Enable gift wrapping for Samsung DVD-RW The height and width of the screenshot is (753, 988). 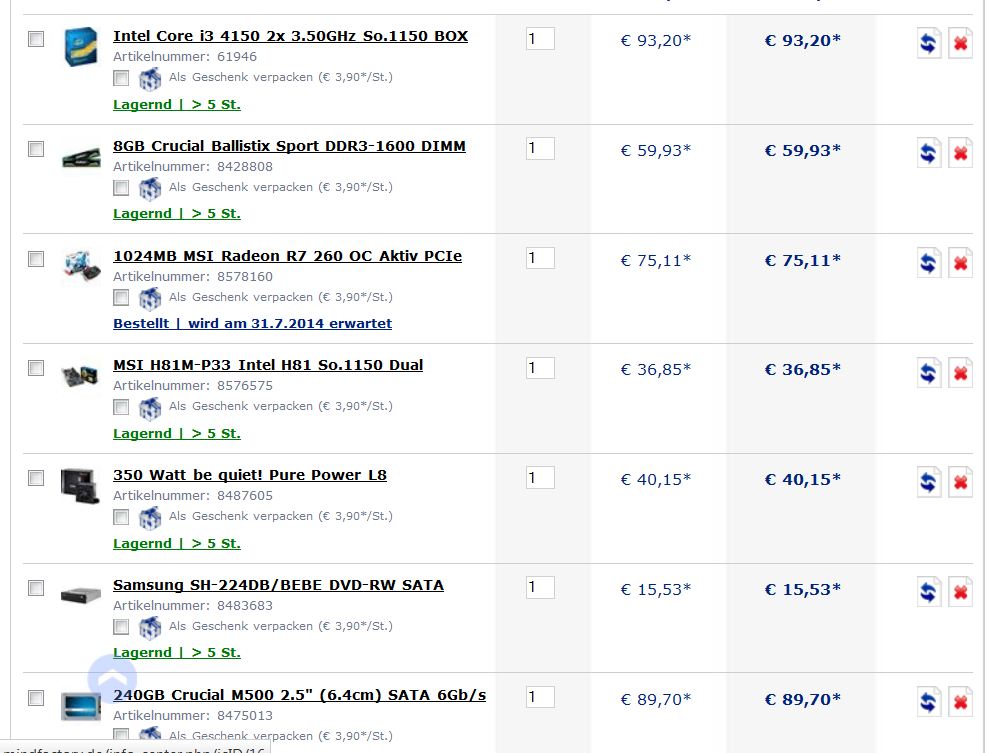(121, 627)
